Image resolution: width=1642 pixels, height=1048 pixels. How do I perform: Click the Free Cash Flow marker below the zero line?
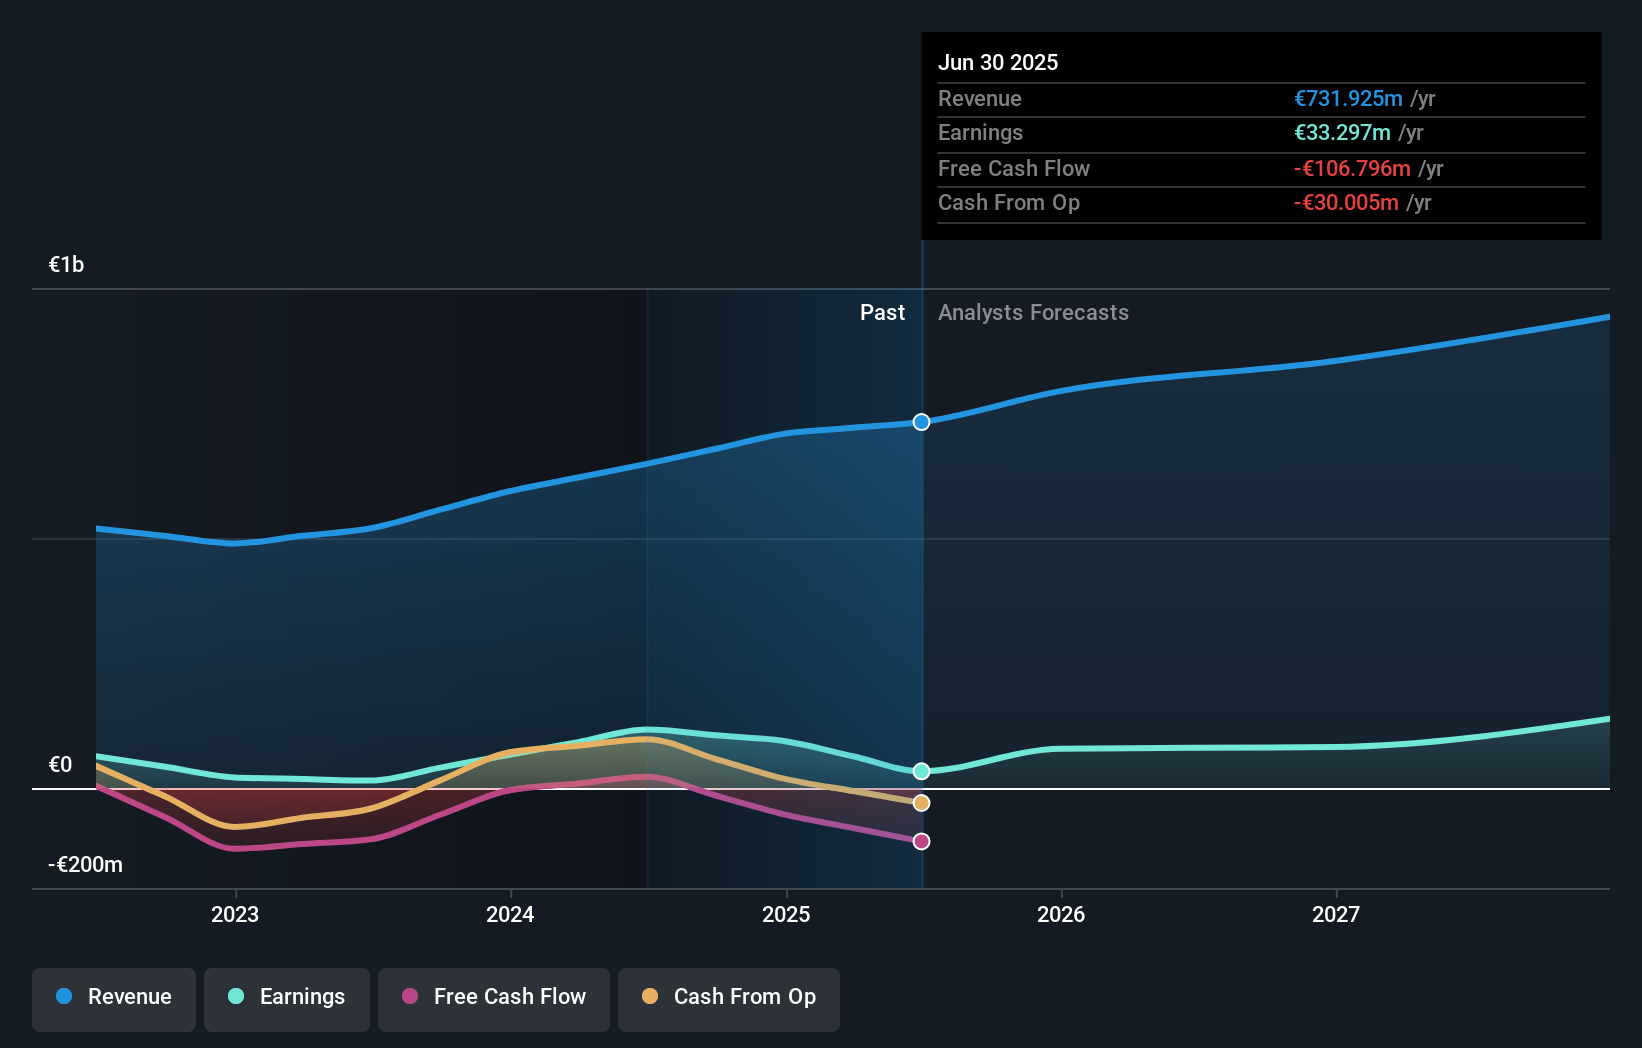(920, 841)
